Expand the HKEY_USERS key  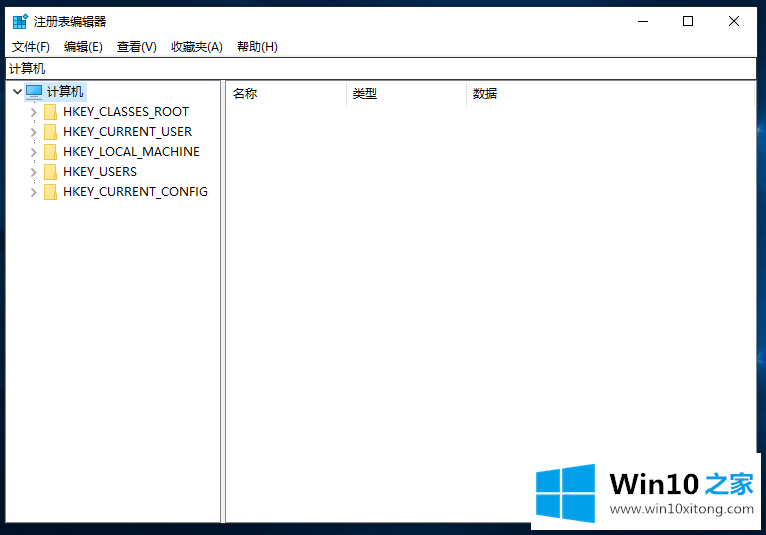(x=34, y=172)
